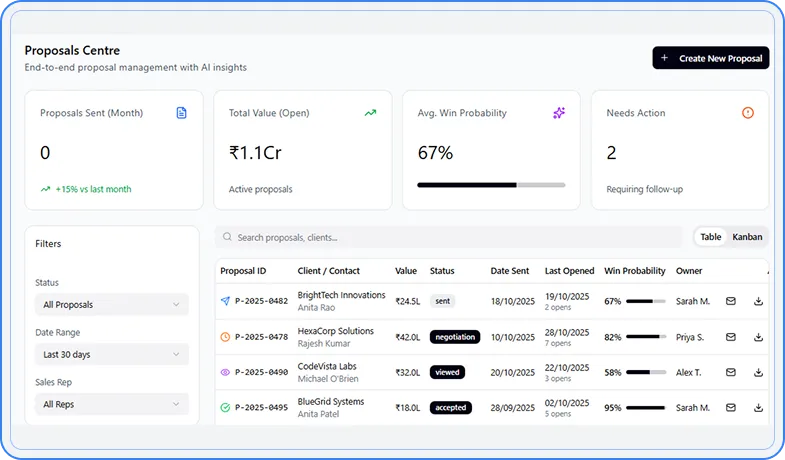Screen dimensions: 785x460
Task: Click the paper plane icon beside P-2025-0482
Action: [x=225, y=301]
